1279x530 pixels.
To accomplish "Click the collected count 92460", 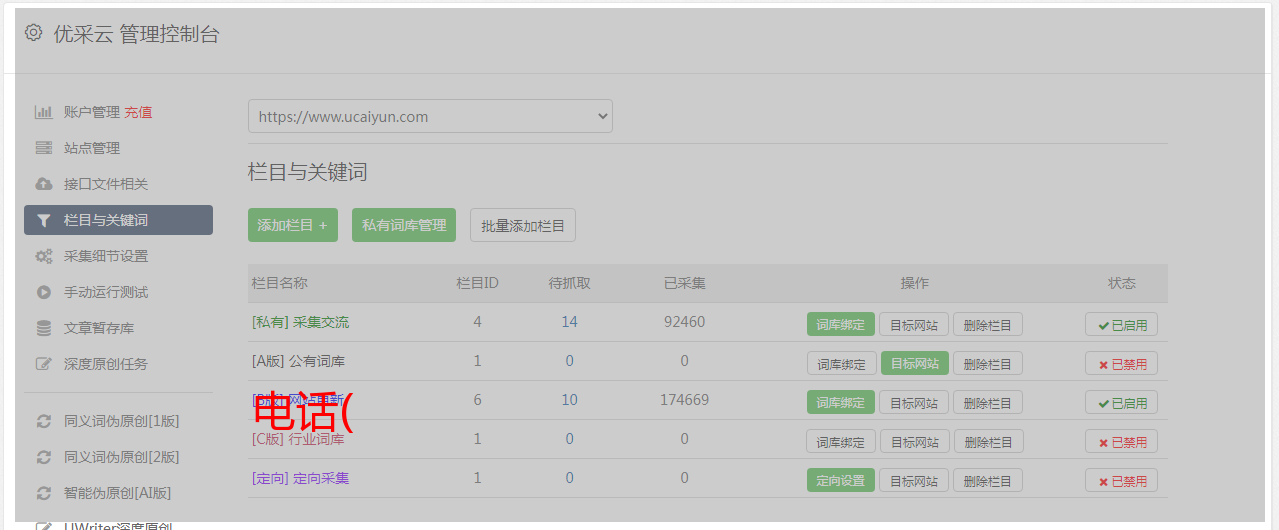I will click(x=684, y=322).
